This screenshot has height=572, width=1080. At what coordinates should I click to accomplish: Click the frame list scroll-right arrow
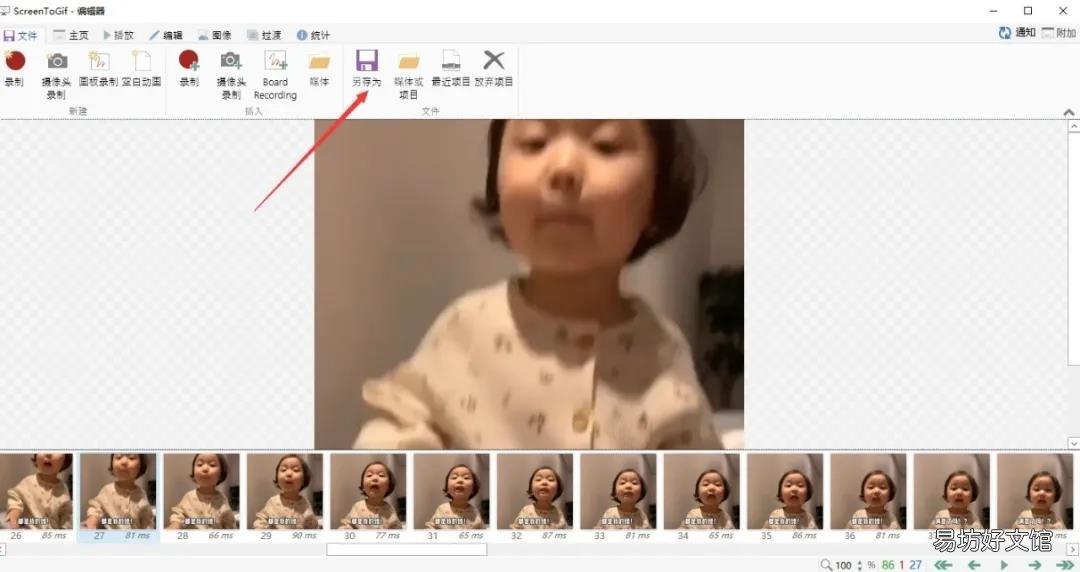[1074, 550]
